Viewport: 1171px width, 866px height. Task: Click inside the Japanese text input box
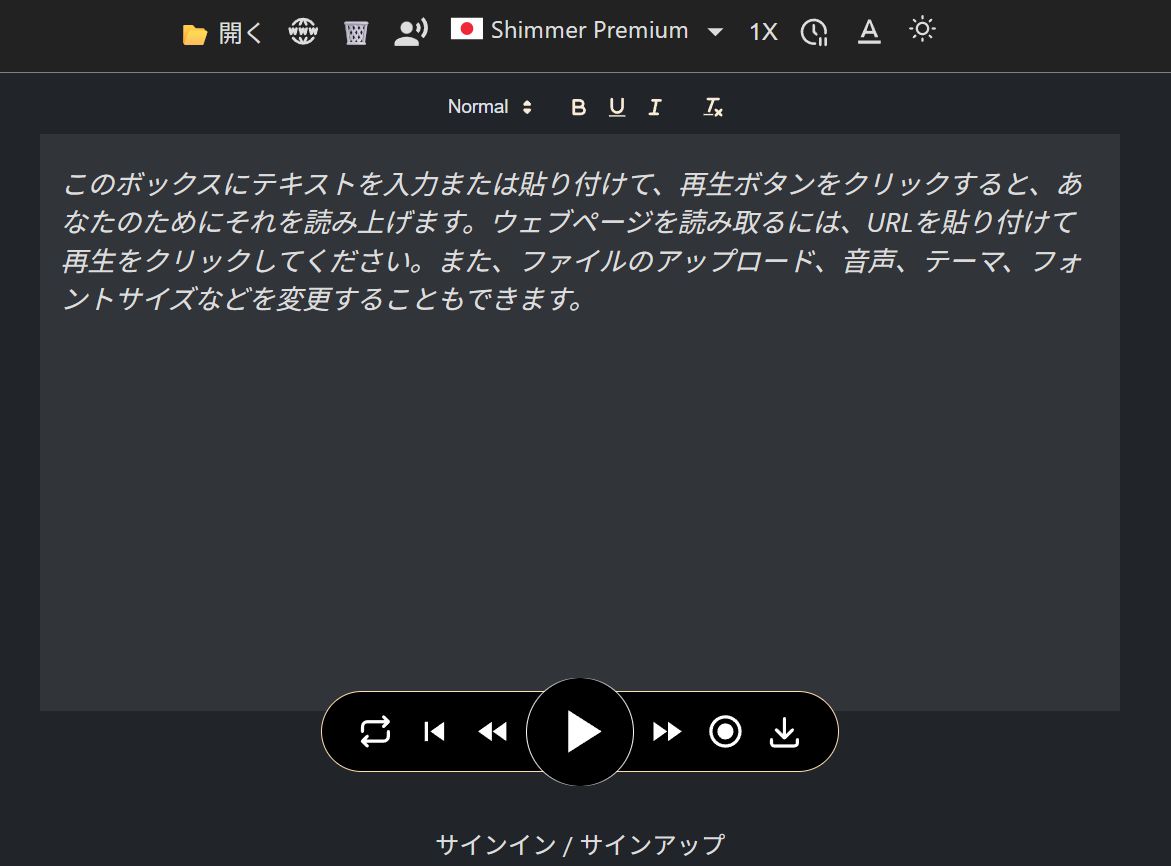click(x=579, y=450)
